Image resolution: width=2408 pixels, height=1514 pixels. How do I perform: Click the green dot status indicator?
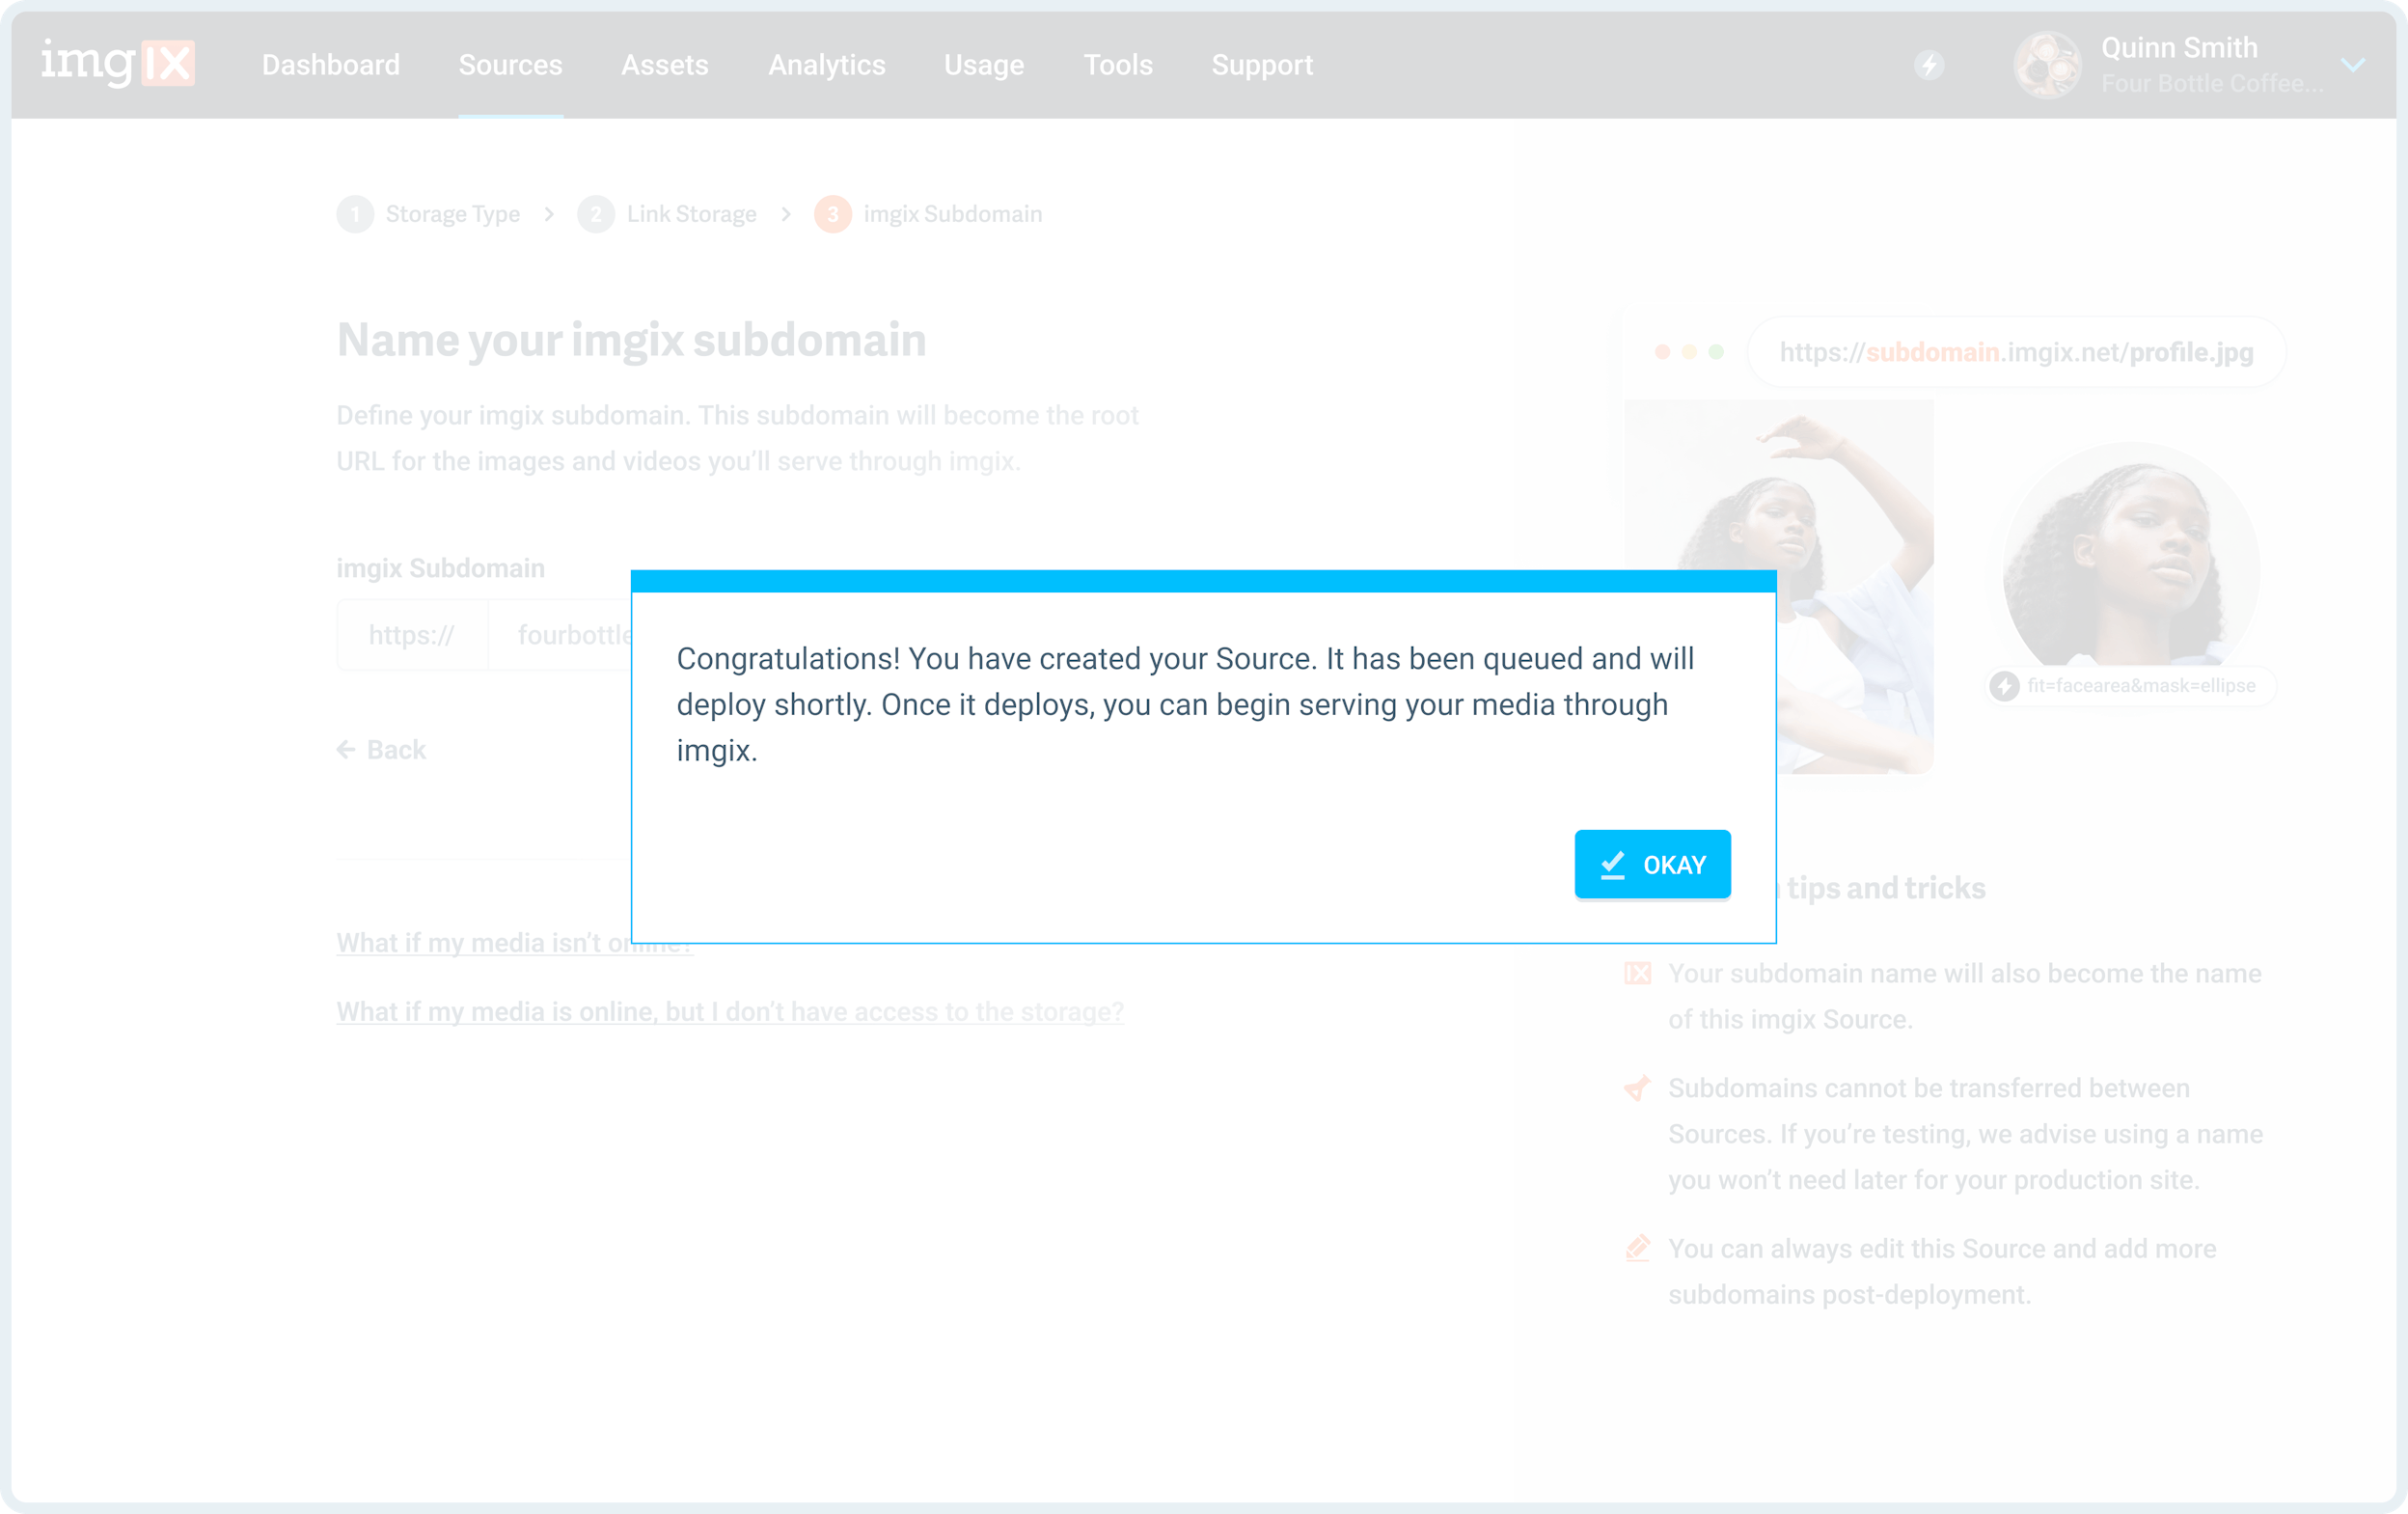point(1715,350)
